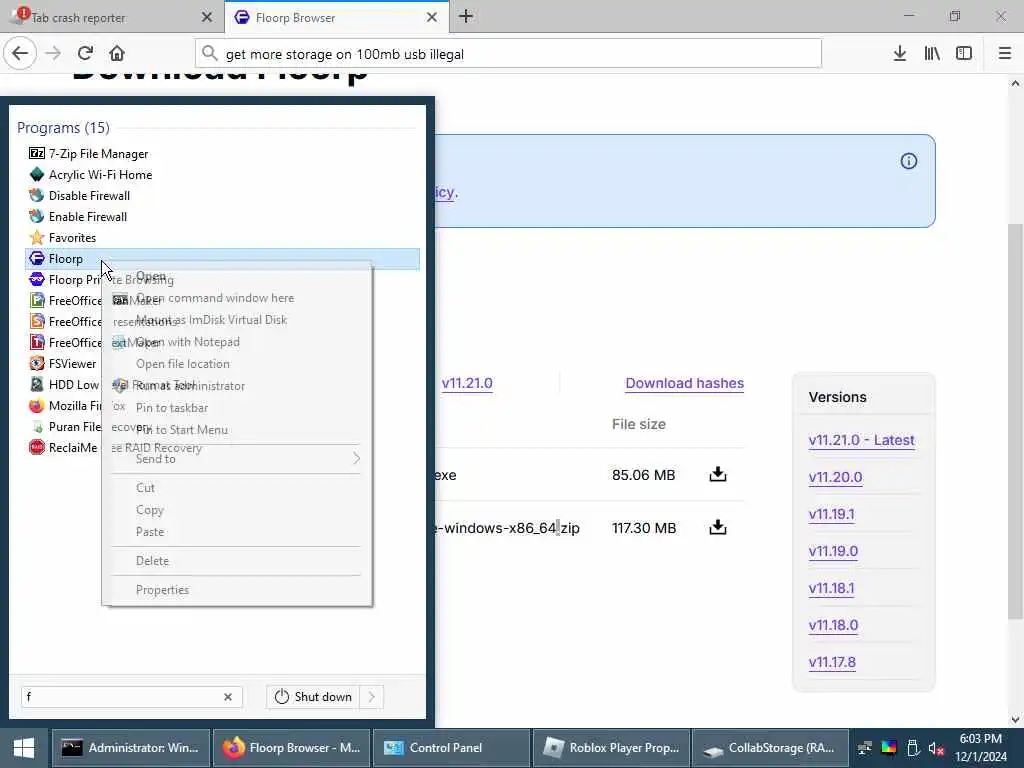Expand Shut down options arrow
The width and height of the screenshot is (1024, 768).
372,697
